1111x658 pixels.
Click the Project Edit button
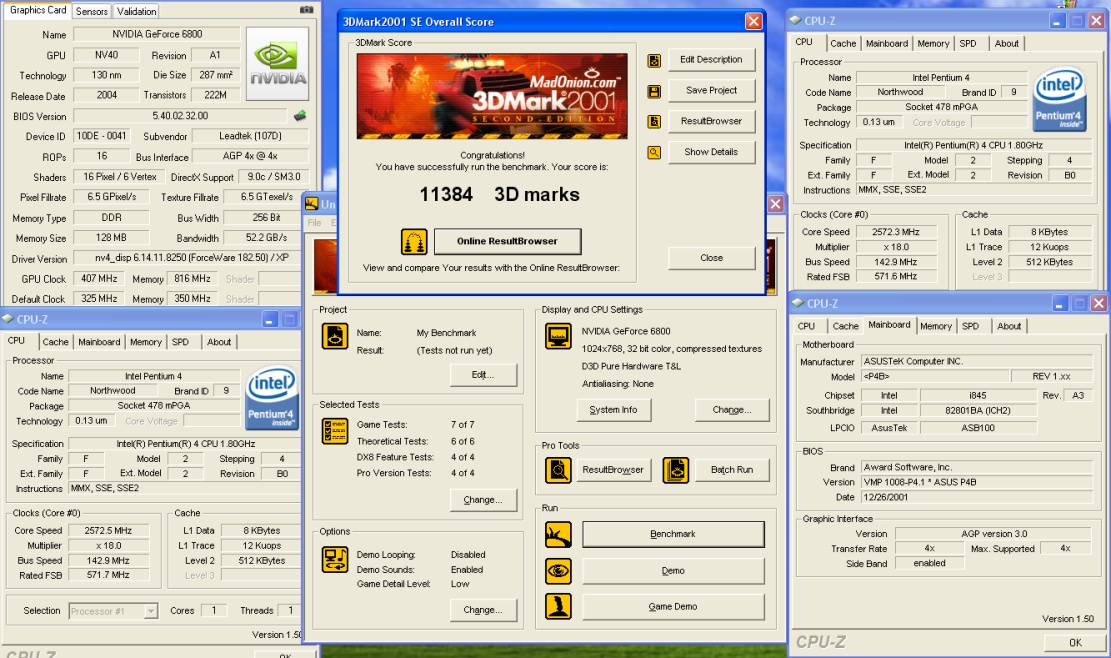point(483,375)
